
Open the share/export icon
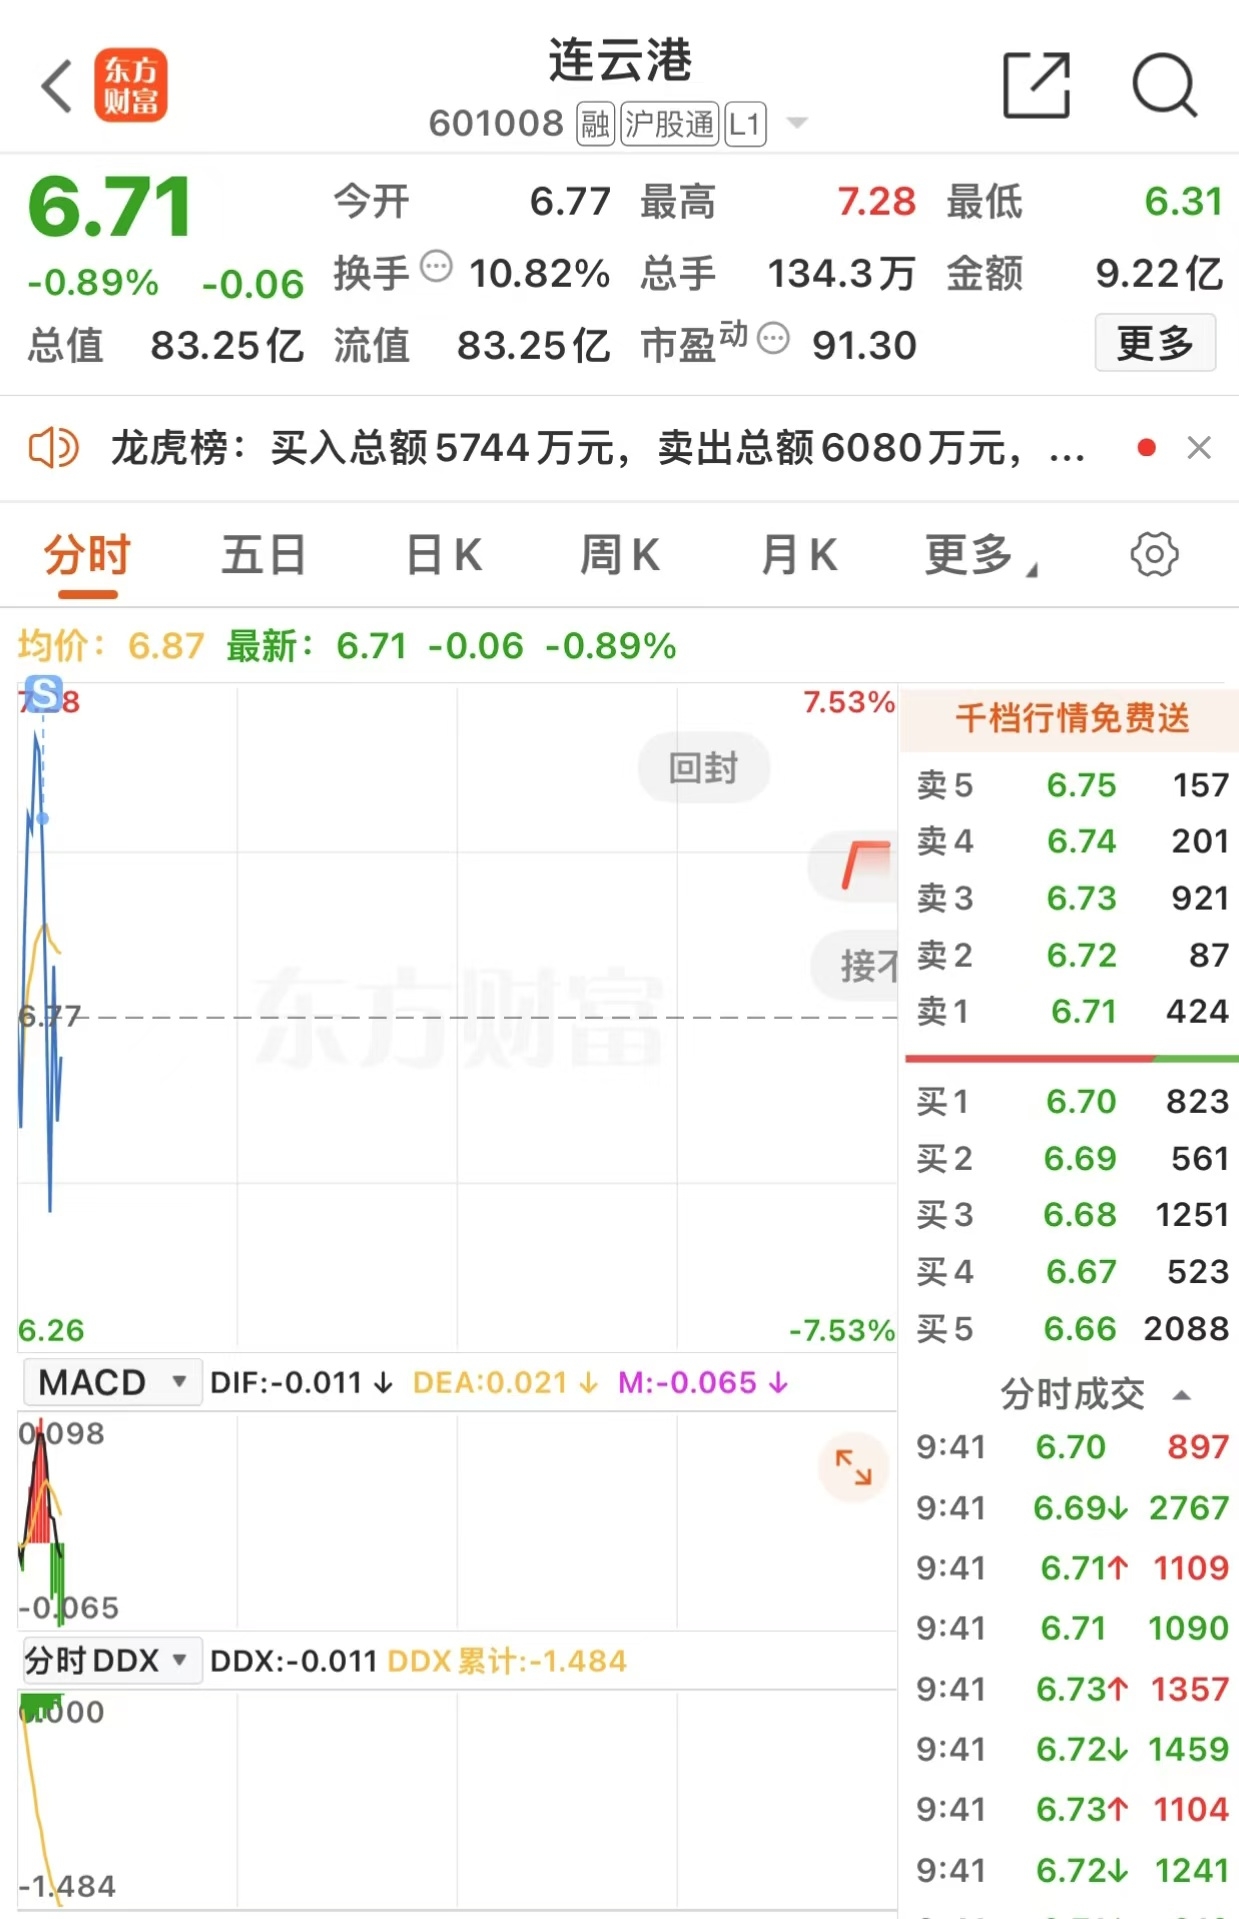pos(1036,85)
